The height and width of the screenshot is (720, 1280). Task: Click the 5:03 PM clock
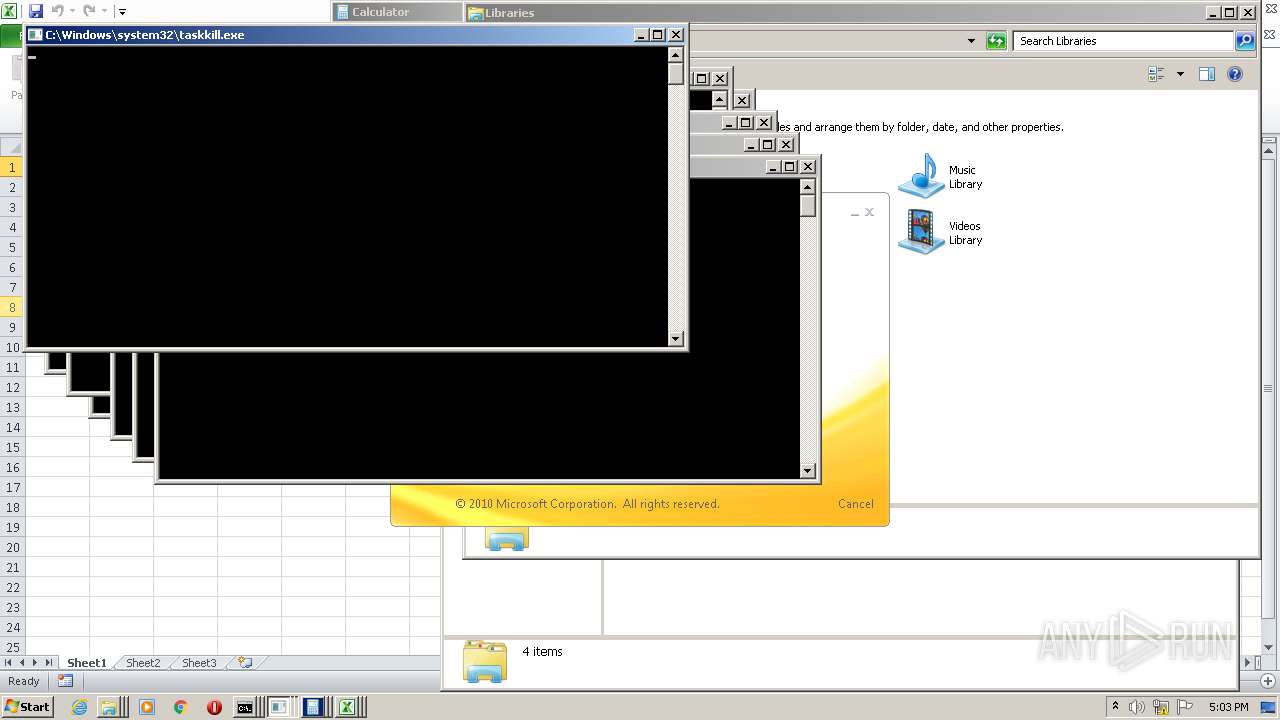click(1228, 707)
